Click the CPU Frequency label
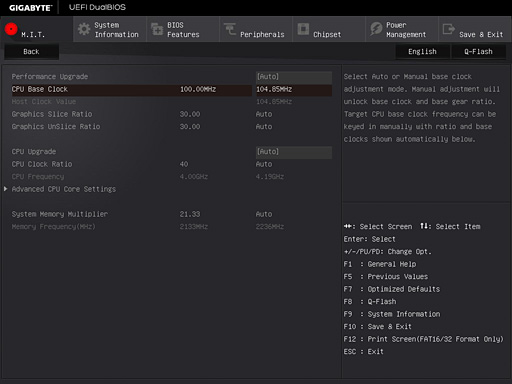 pos(38,177)
